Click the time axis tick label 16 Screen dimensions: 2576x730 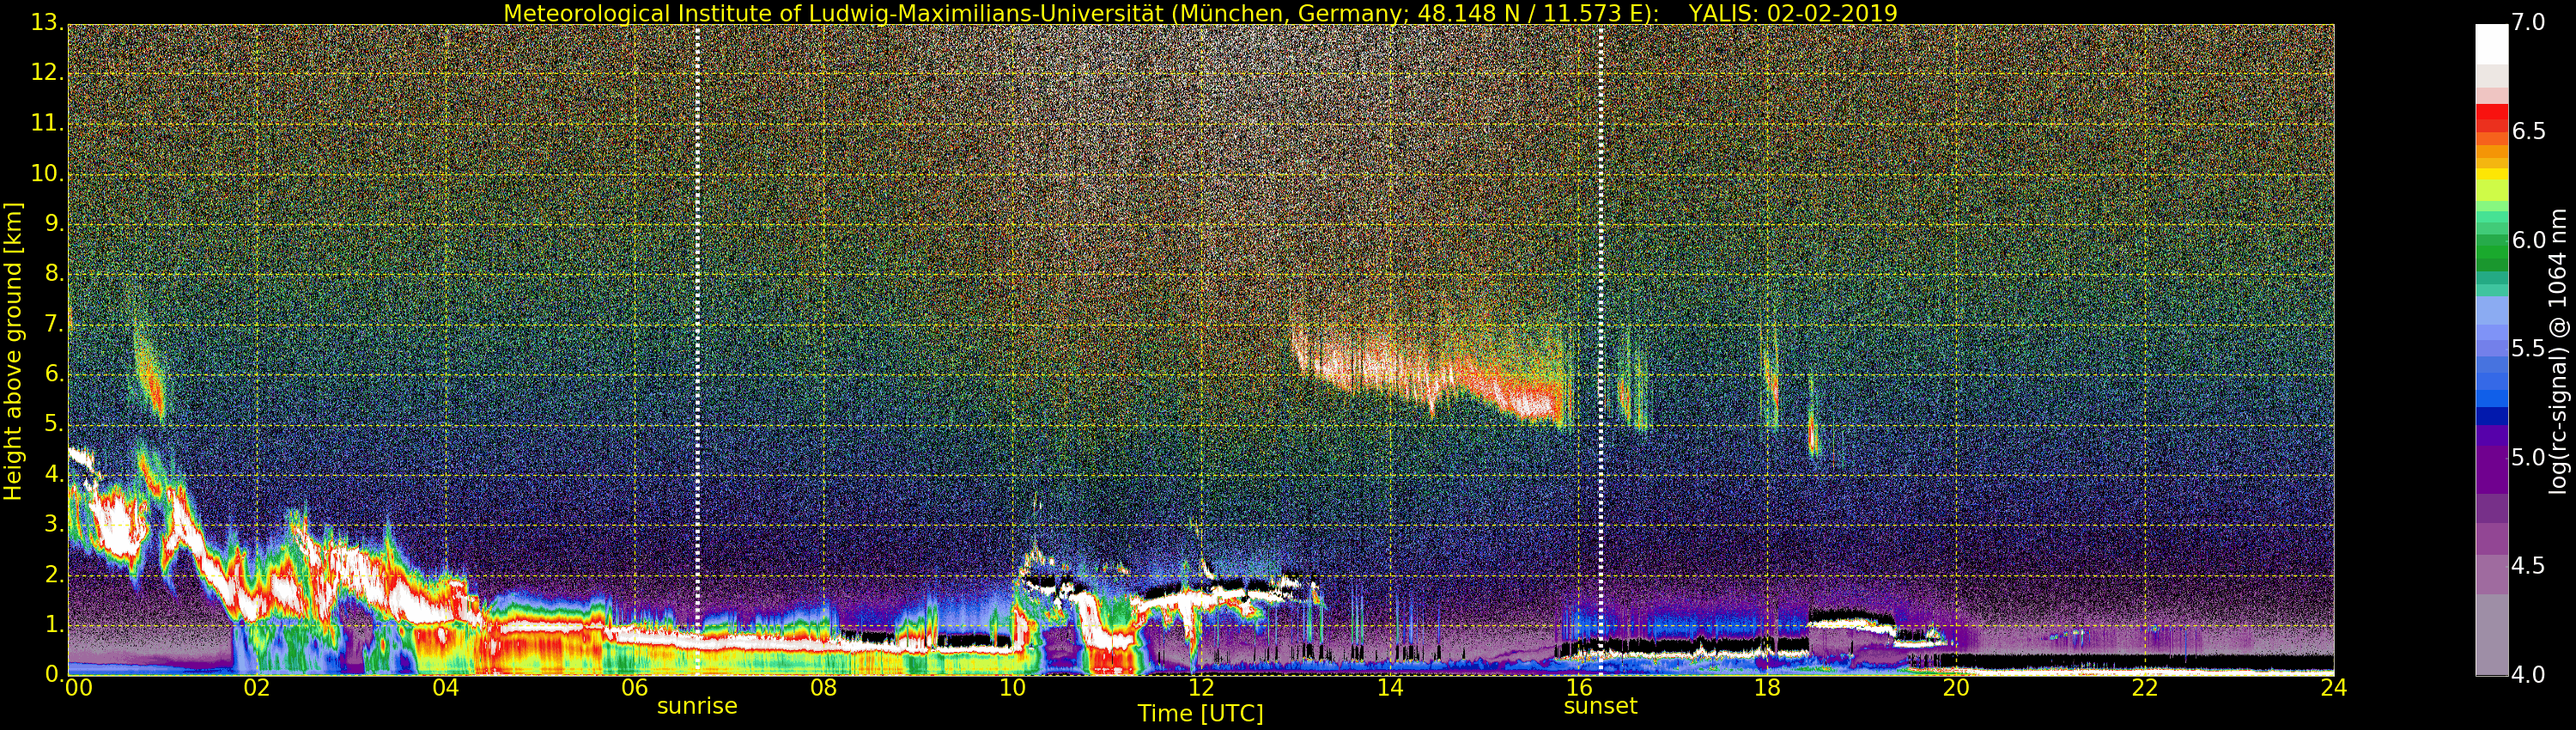pyautogui.click(x=1579, y=688)
